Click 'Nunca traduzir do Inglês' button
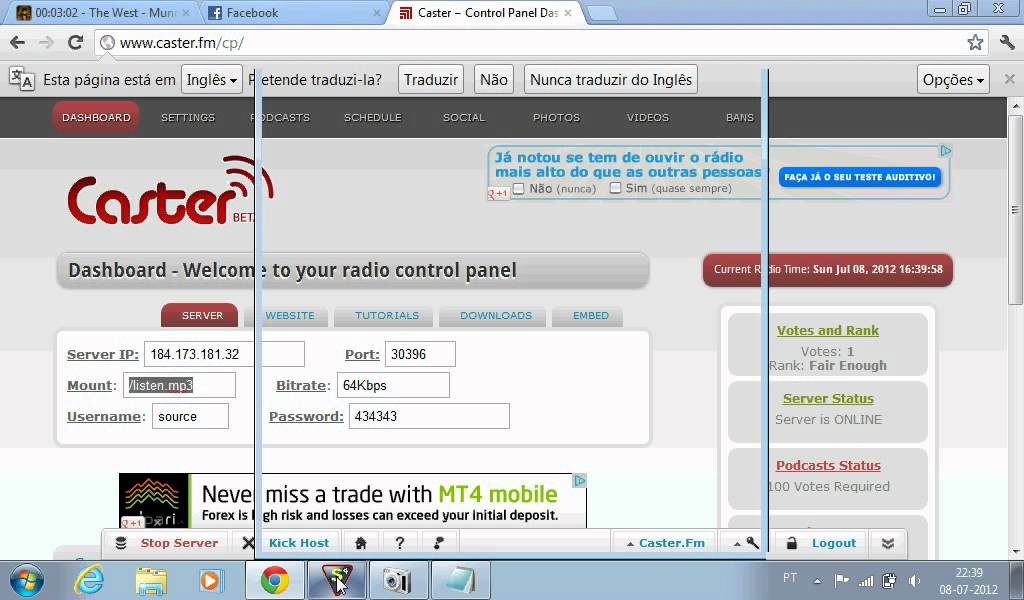This screenshot has width=1024, height=600. [611, 80]
